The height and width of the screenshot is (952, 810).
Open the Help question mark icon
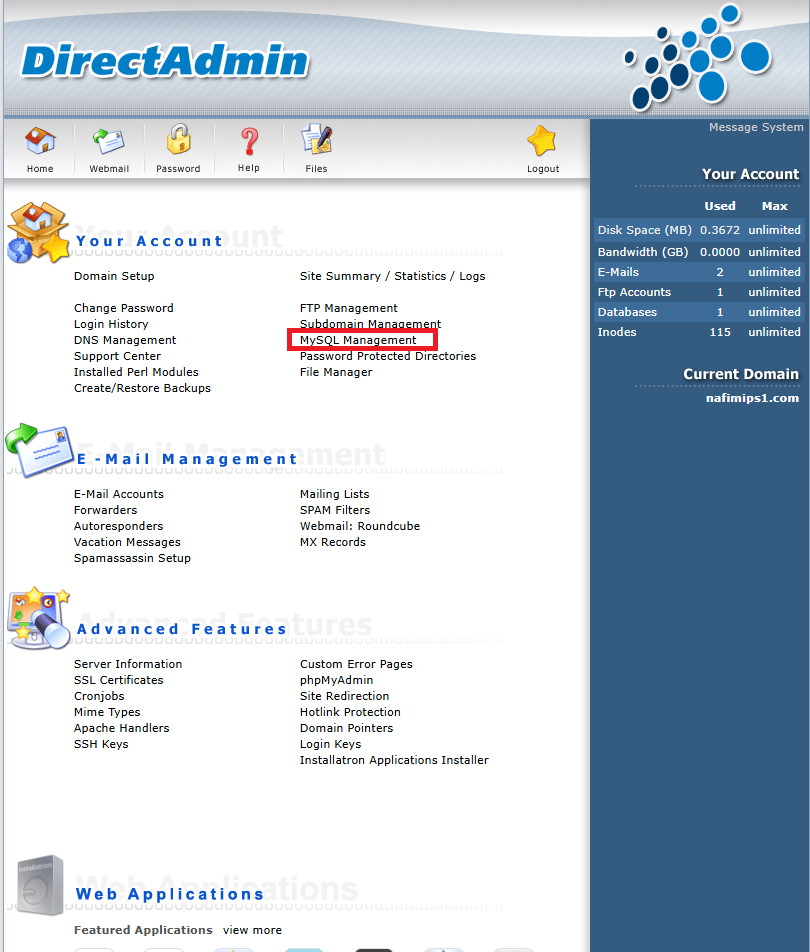tap(249, 141)
